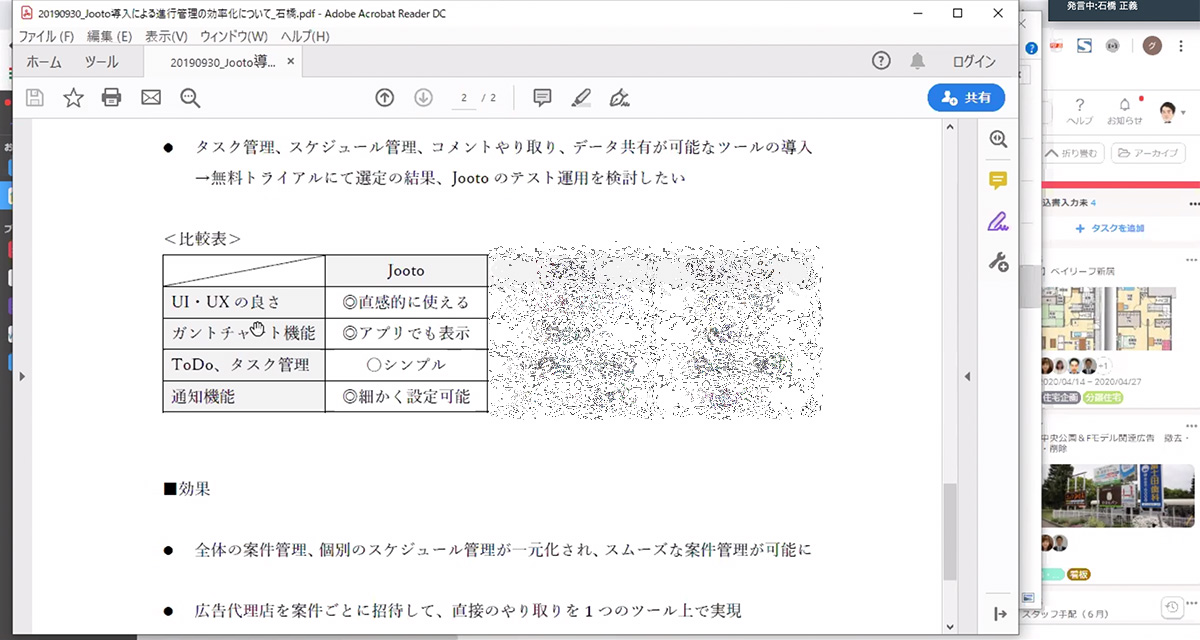Print the PDF using the printer icon
This screenshot has width=1200, height=640.
tap(111, 97)
